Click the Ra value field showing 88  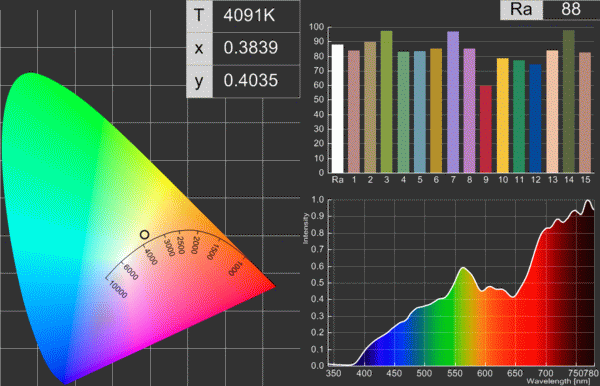[571, 9]
